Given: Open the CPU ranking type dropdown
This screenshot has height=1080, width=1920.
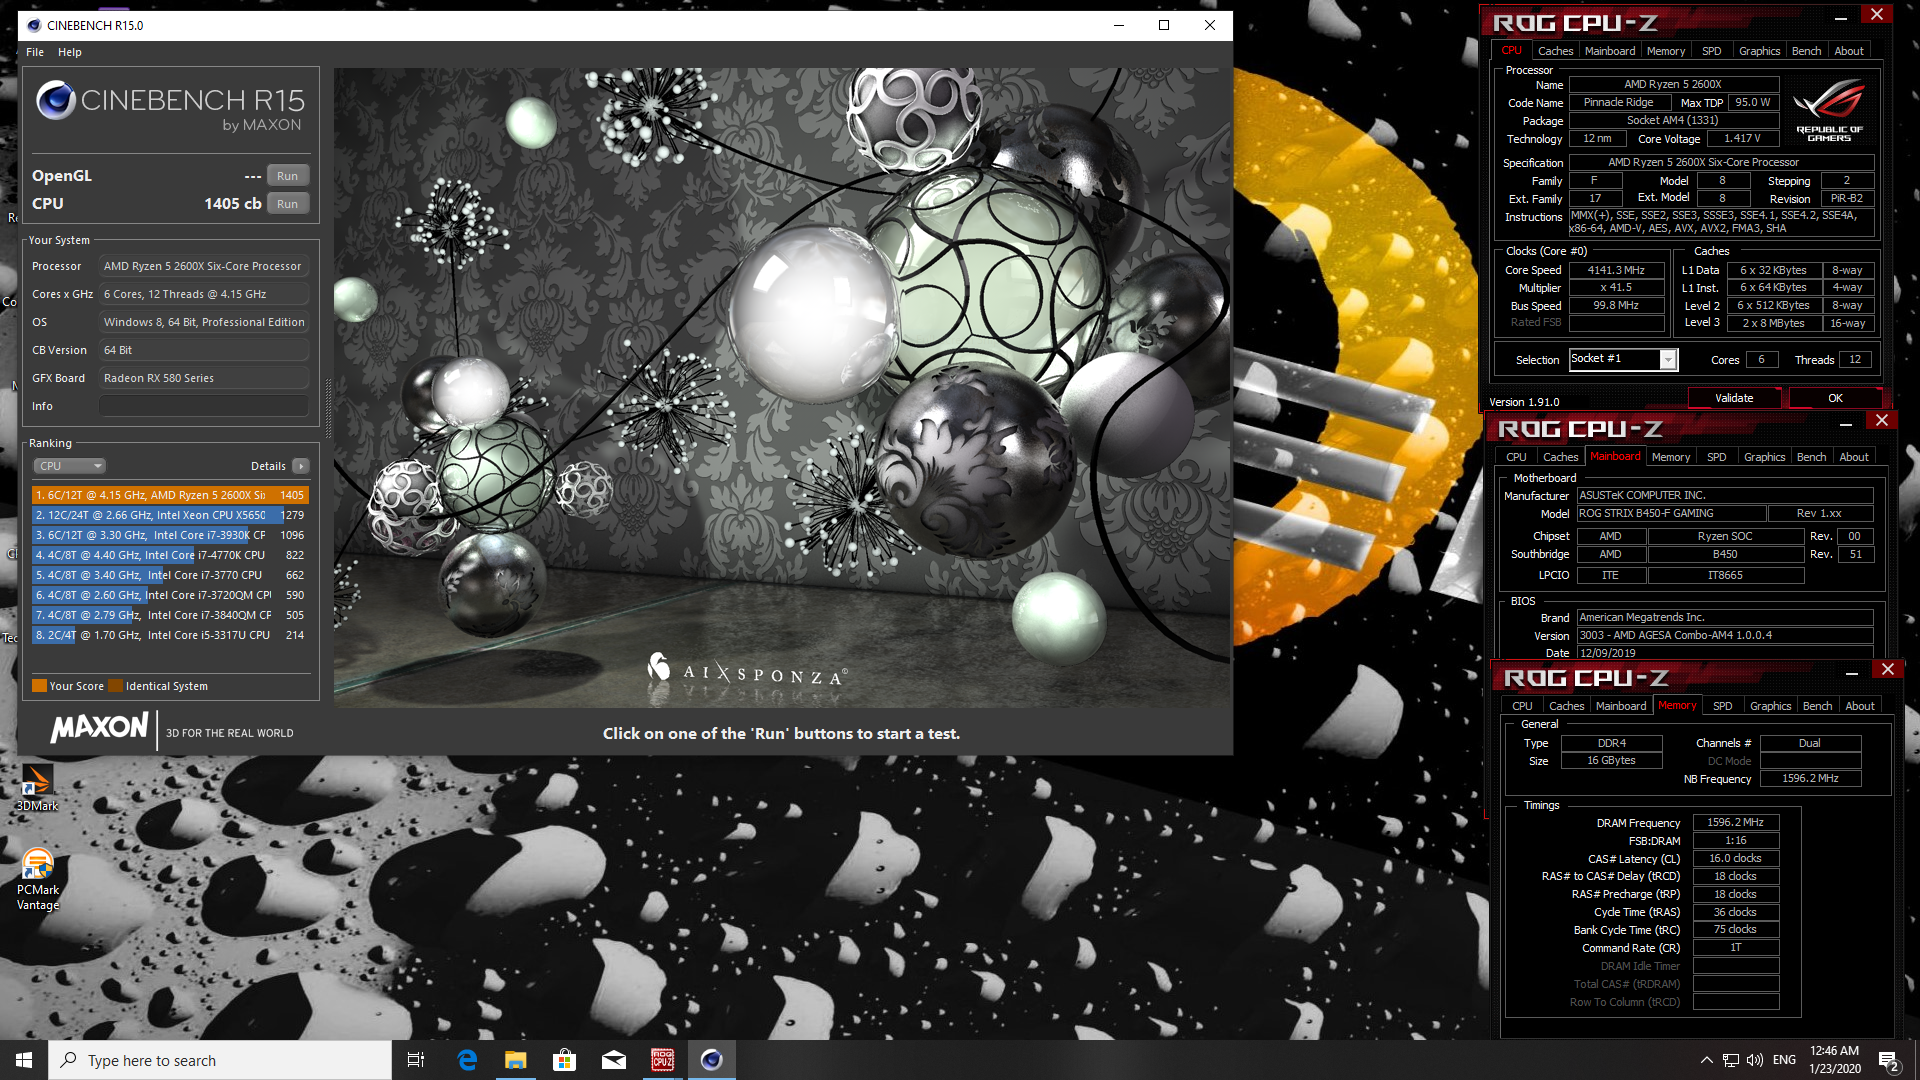Looking at the screenshot, I should [70, 466].
